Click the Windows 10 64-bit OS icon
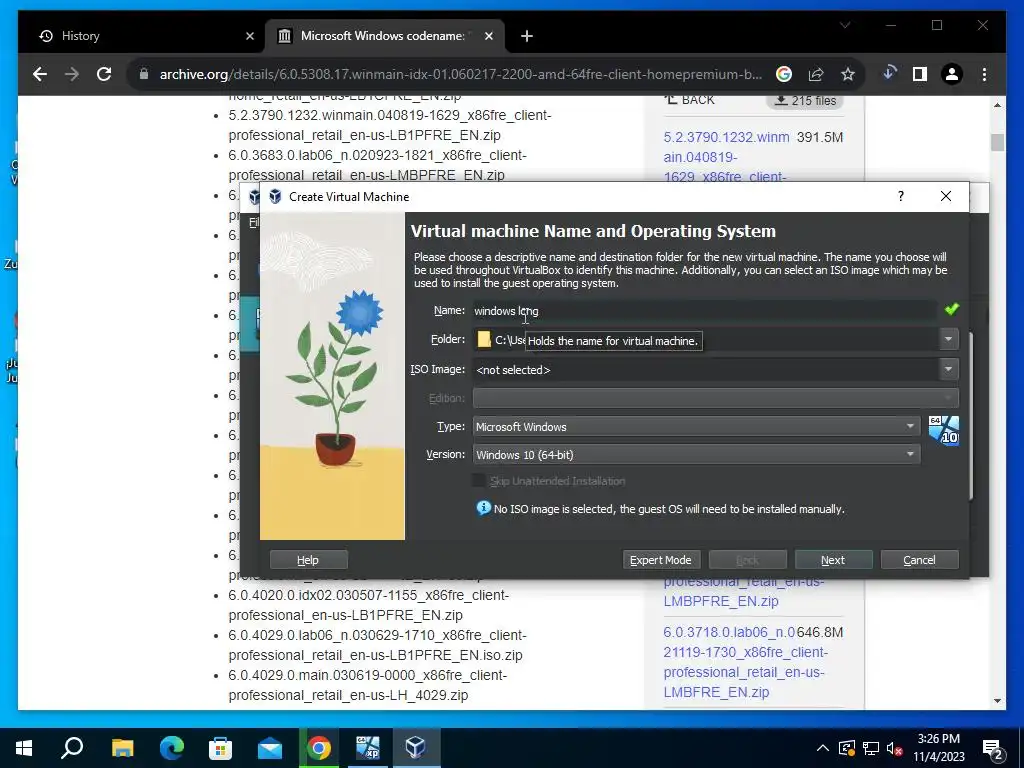Screen dimensions: 1024x768 [x=944, y=431]
